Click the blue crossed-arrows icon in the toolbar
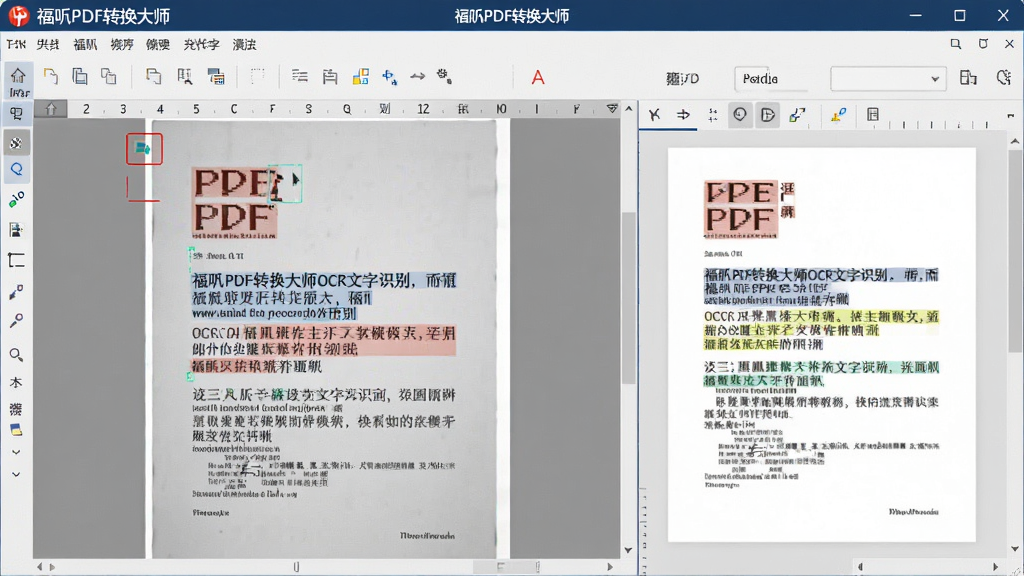 [390, 77]
